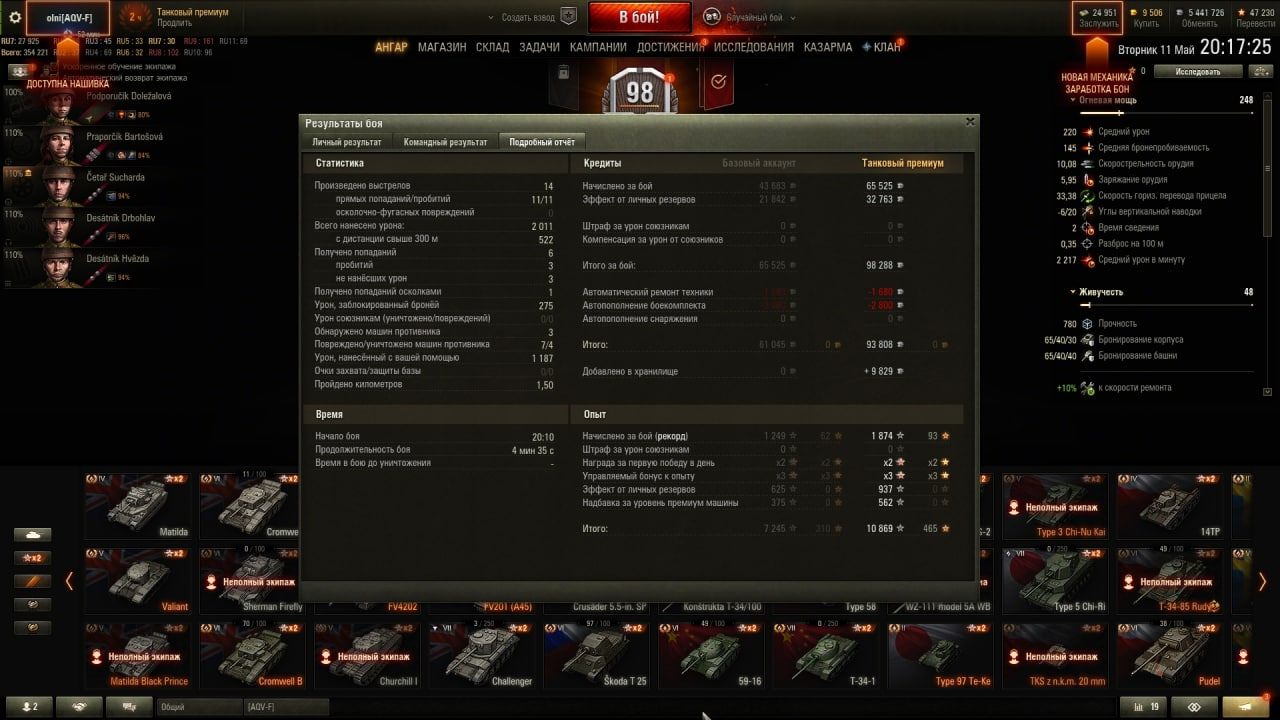Screen dimensions: 1280x720
Task: Open the chat channels icon button
Action: pyautogui.click(x=129, y=706)
